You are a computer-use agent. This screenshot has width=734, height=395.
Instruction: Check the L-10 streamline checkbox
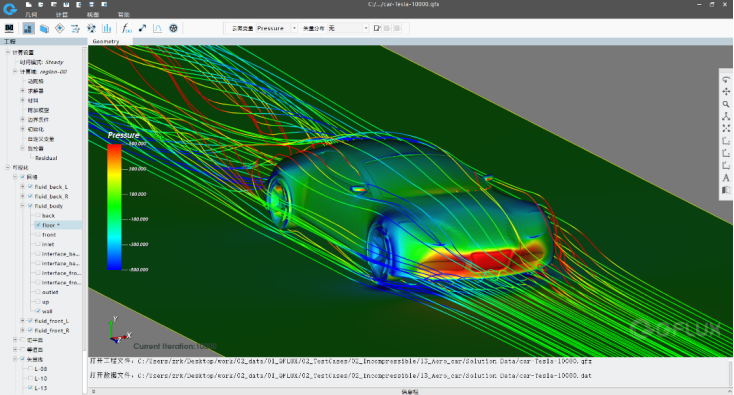[31, 379]
